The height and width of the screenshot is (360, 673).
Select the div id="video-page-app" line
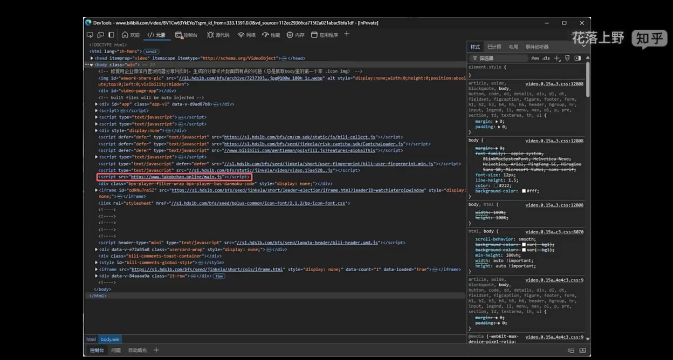[137, 91]
